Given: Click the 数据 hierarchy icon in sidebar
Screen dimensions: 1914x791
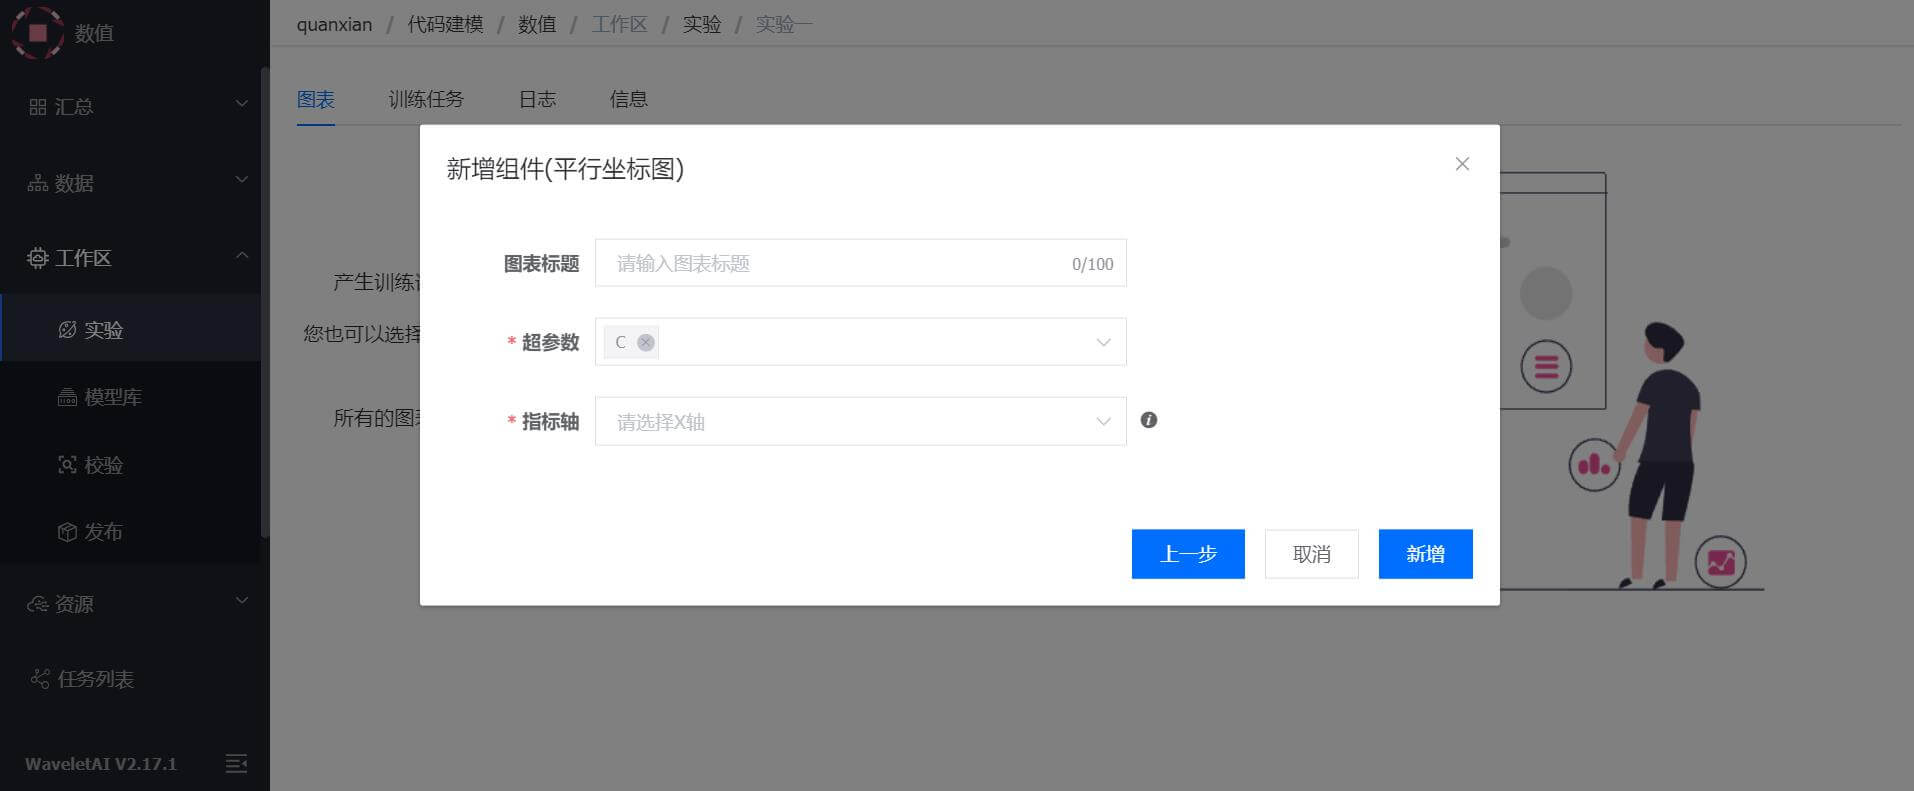Looking at the screenshot, I should [x=38, y=183].
